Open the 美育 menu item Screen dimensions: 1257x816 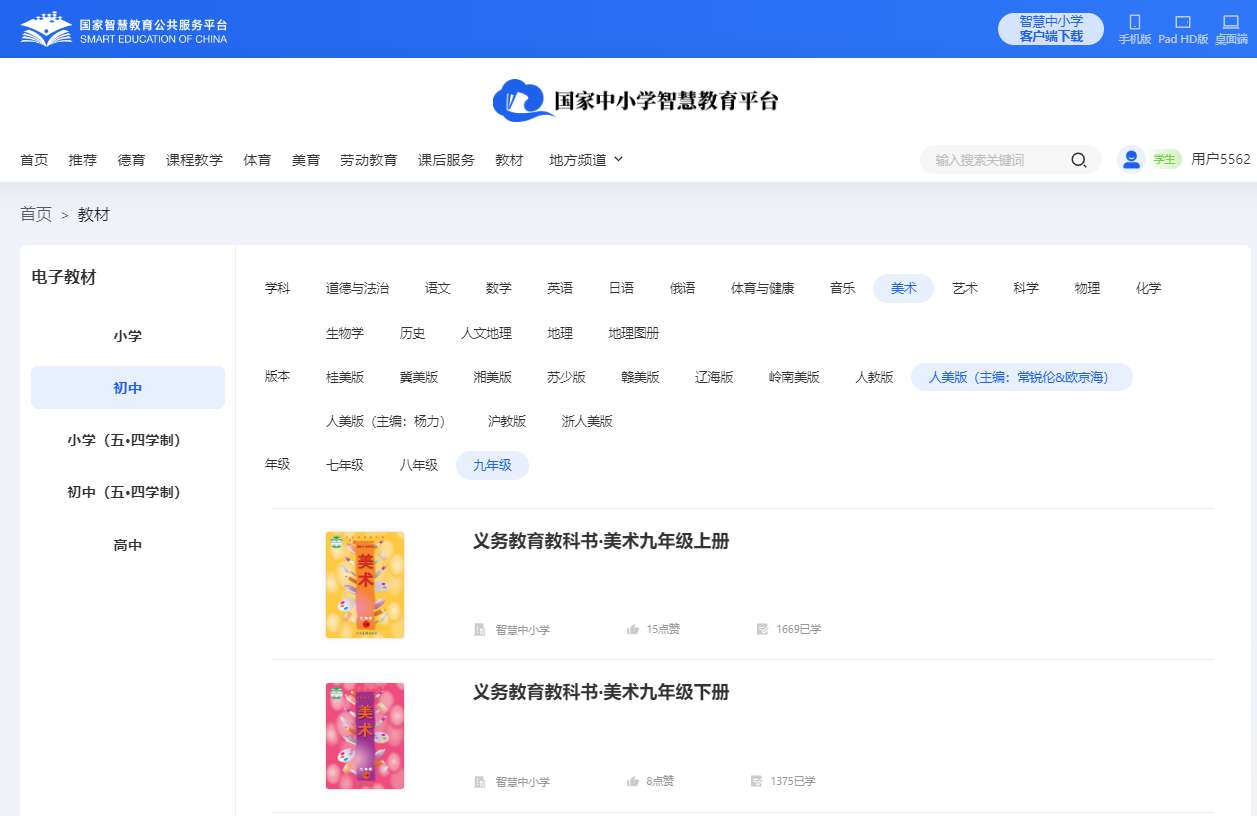coord(306,160)
